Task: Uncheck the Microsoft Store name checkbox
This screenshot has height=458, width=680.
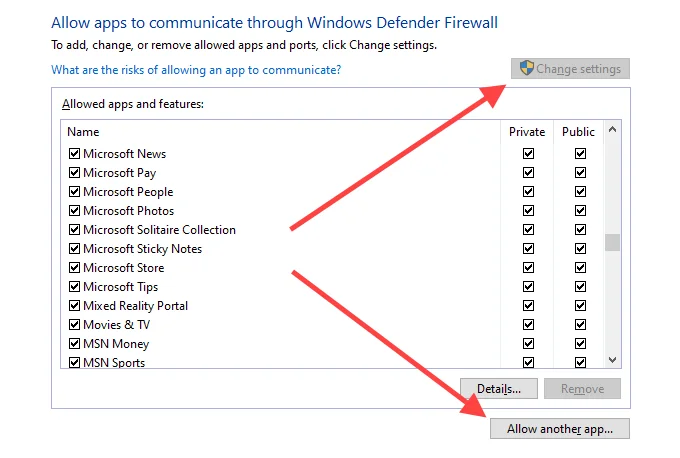Action: pos(74,268)
